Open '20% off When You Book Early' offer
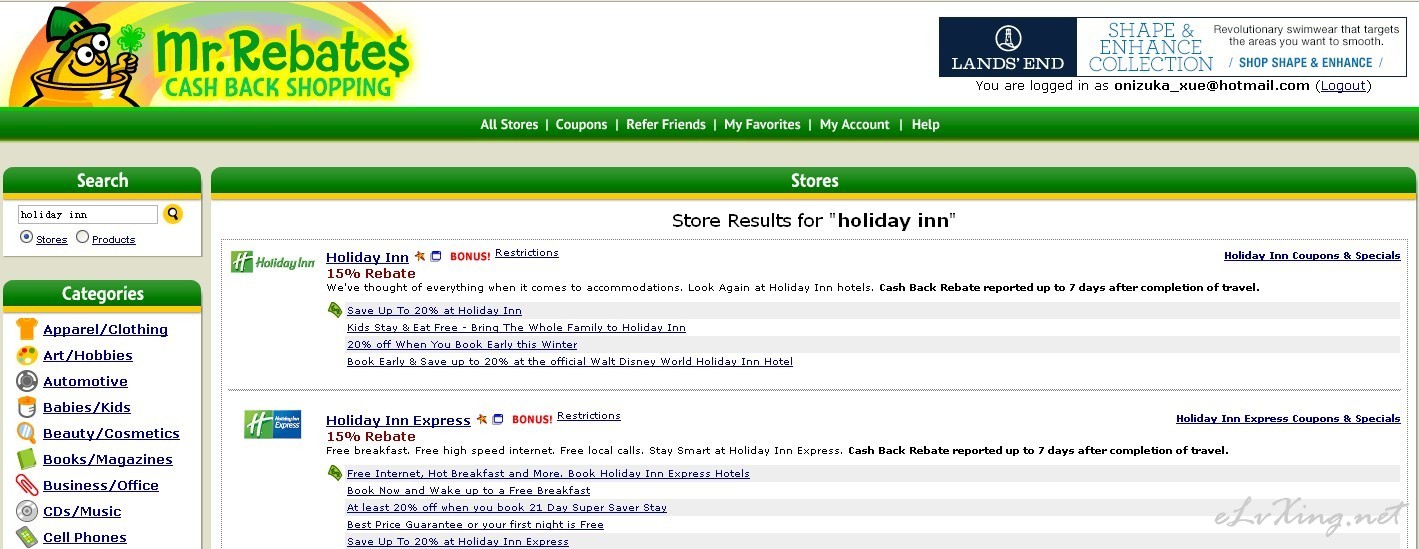Image resolution: width=1419 pixels, height=549 pixels. (462, 345)
